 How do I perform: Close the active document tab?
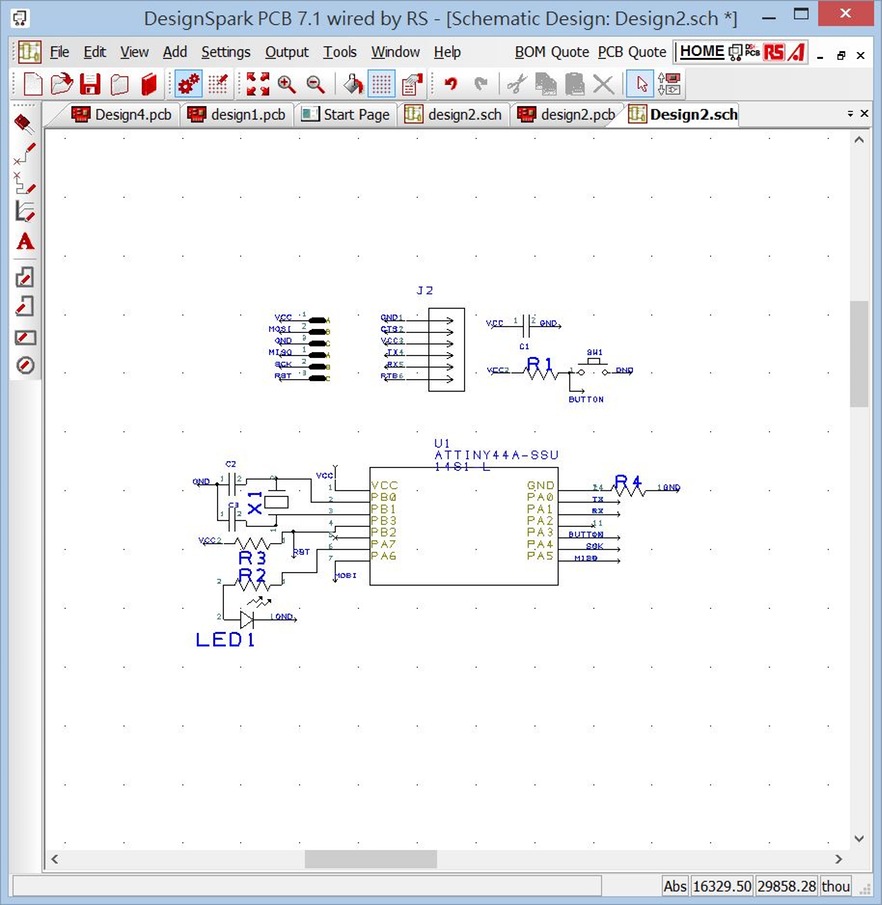click(864, 114)
